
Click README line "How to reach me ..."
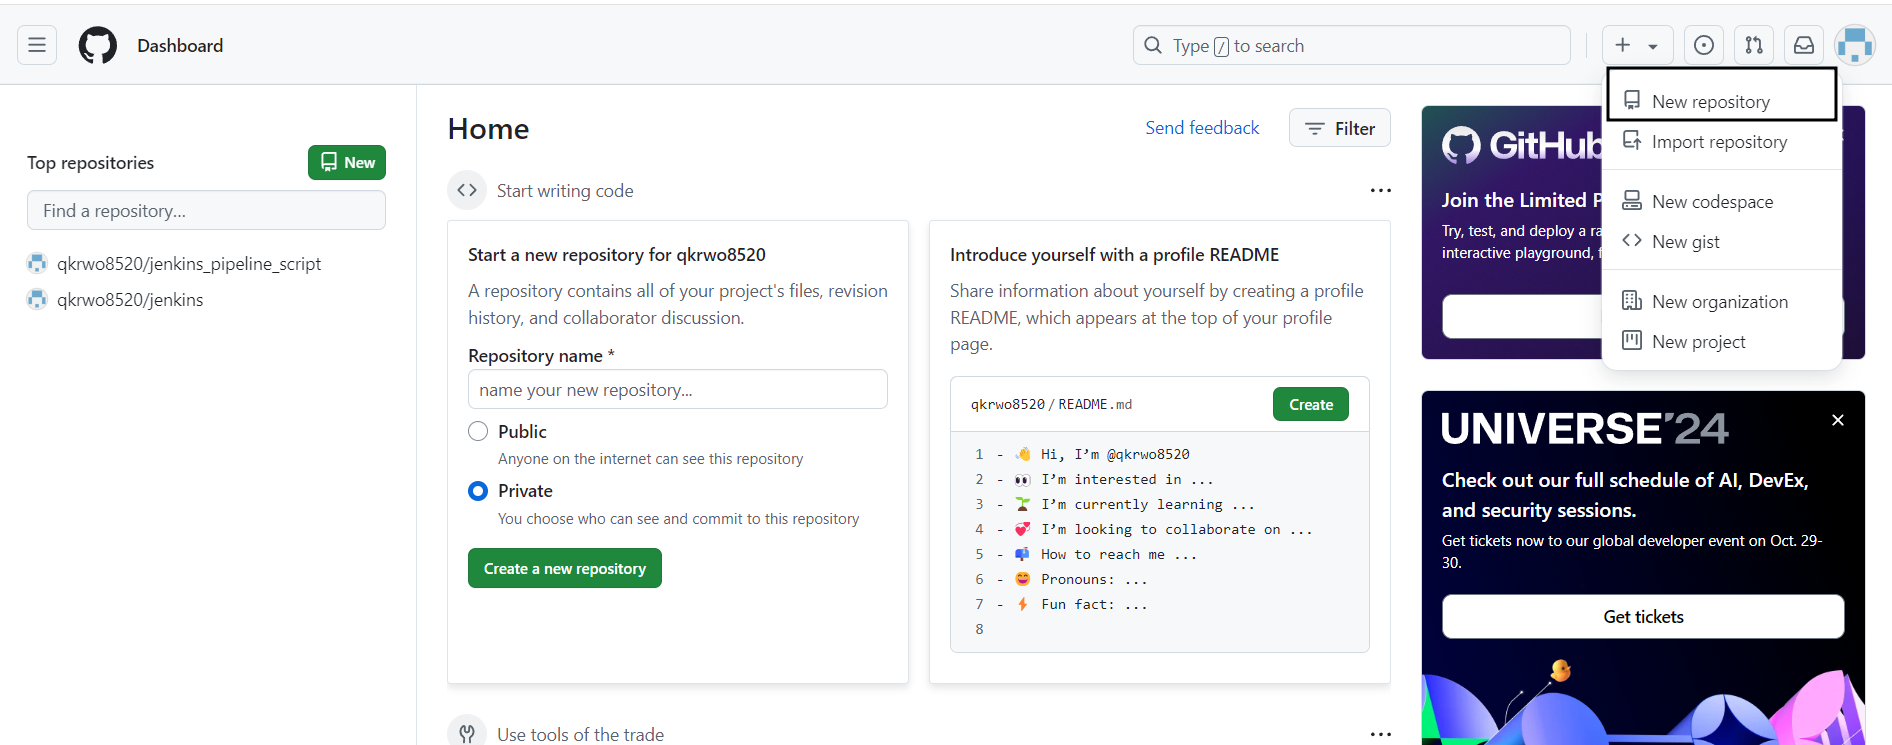click(1118, 554)
